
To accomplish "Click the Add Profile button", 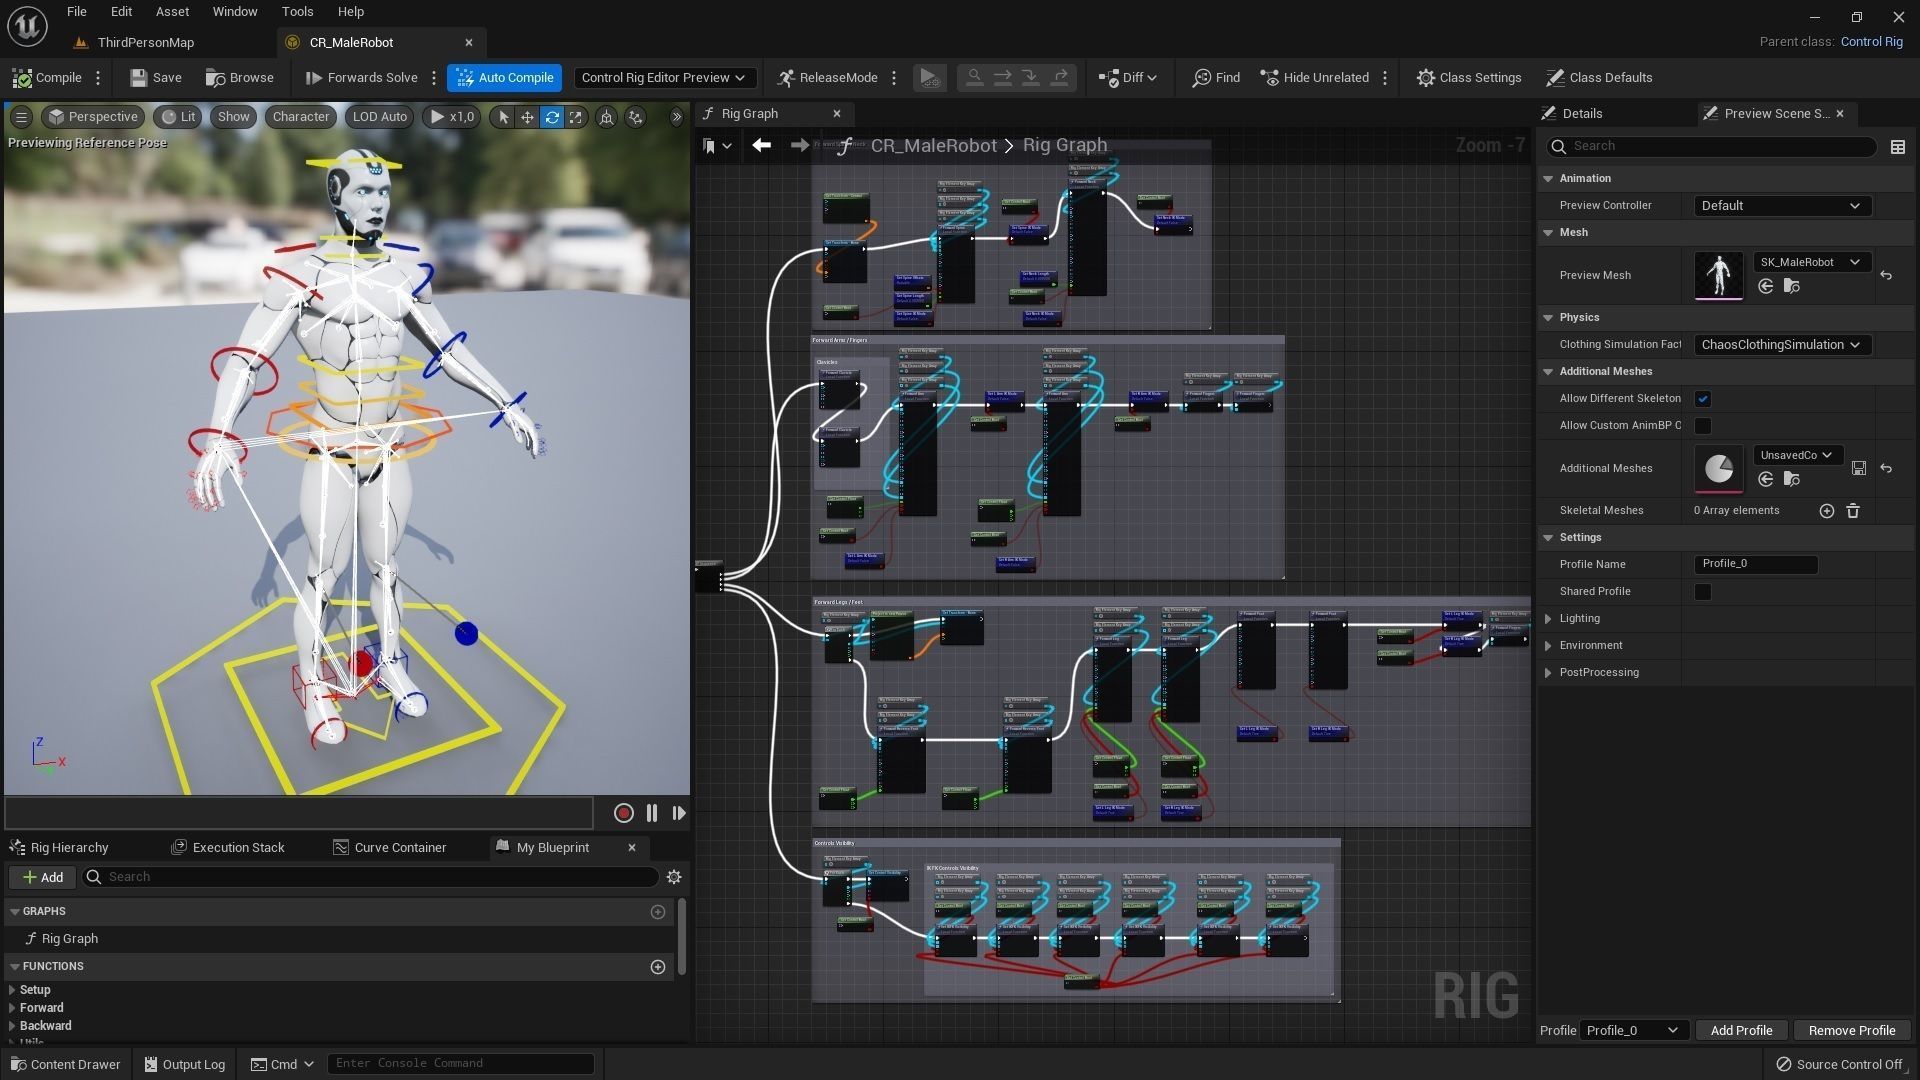I will pyautogui.click(x=1740, y=1030).
